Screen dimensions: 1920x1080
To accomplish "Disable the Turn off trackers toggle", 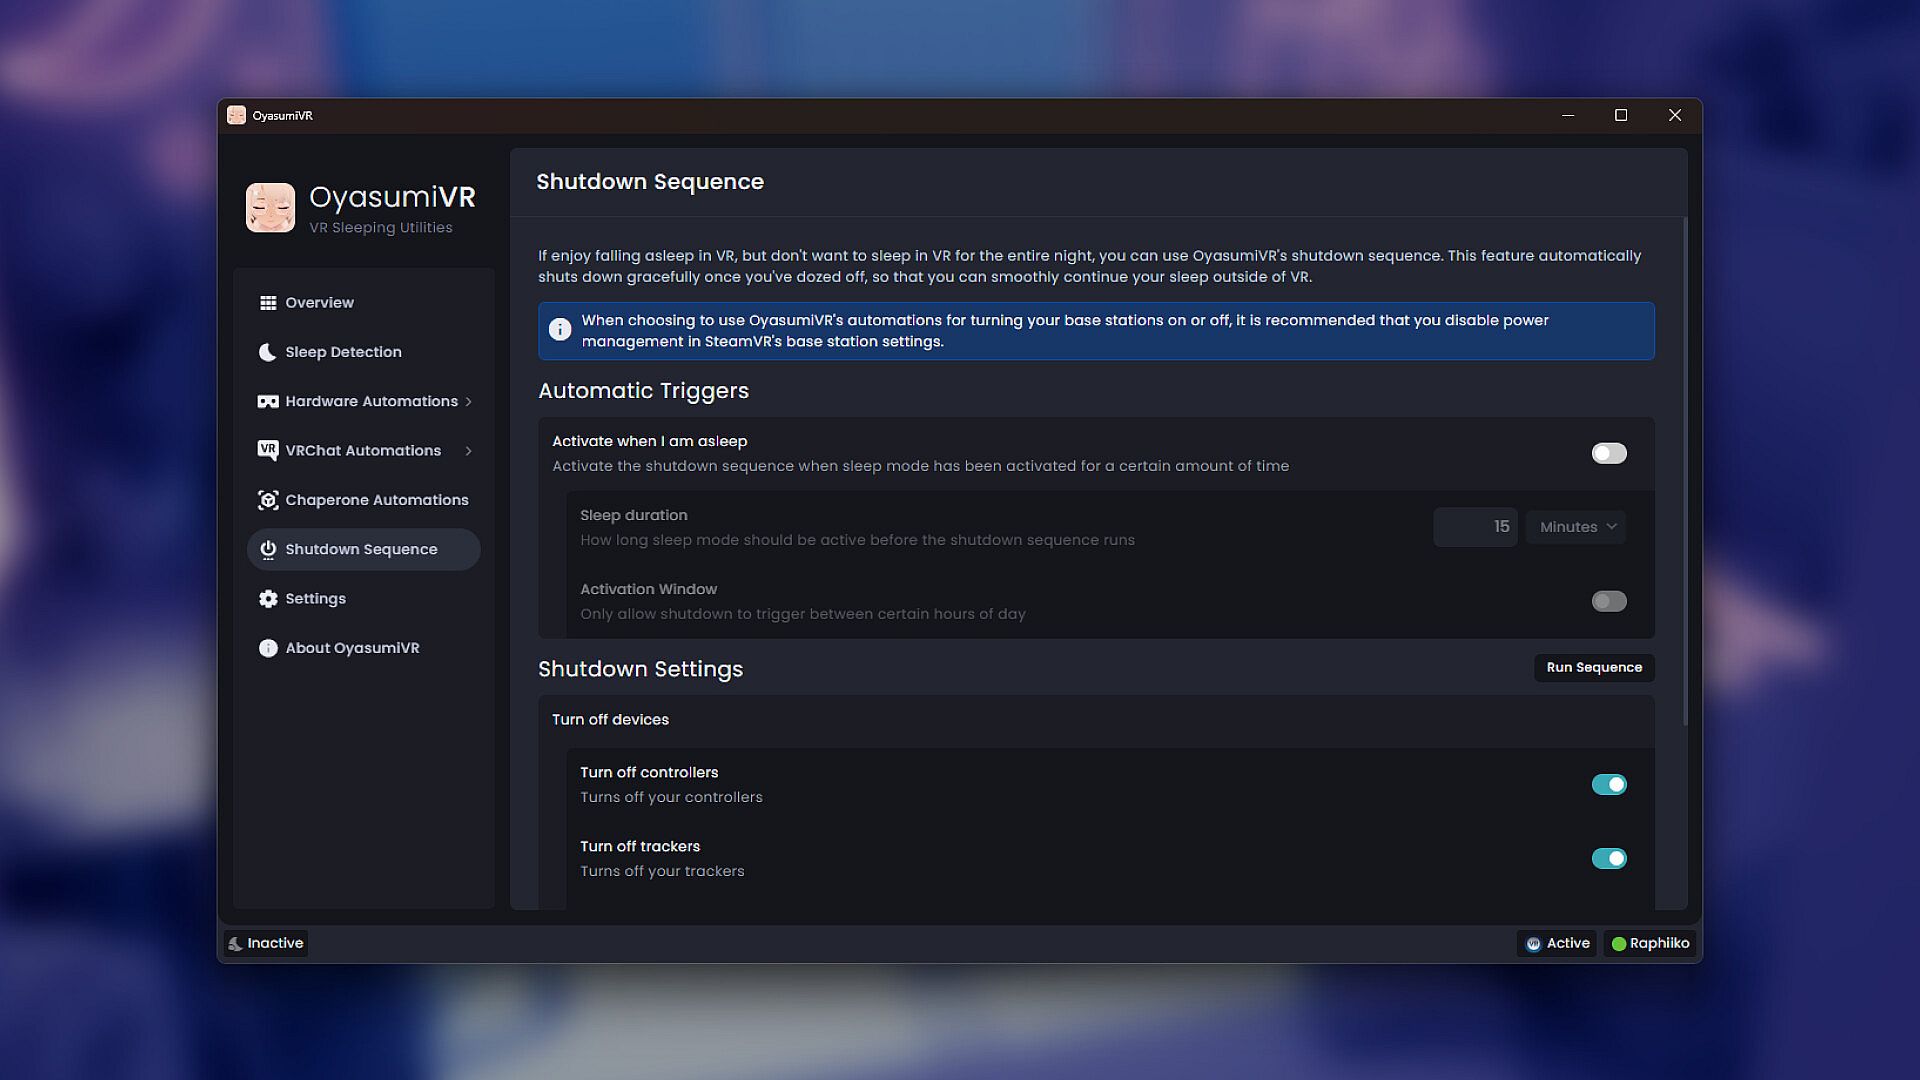I will point(1608,858).
